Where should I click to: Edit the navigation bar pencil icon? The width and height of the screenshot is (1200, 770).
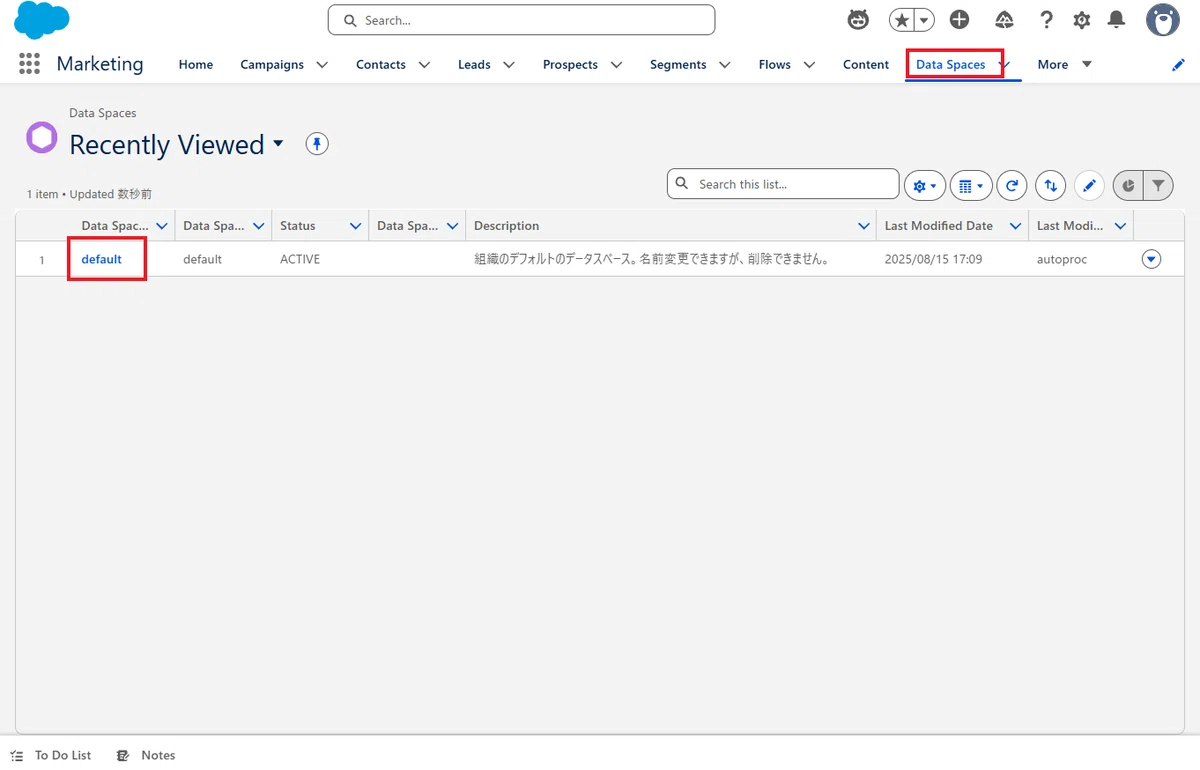[1178, 65]
